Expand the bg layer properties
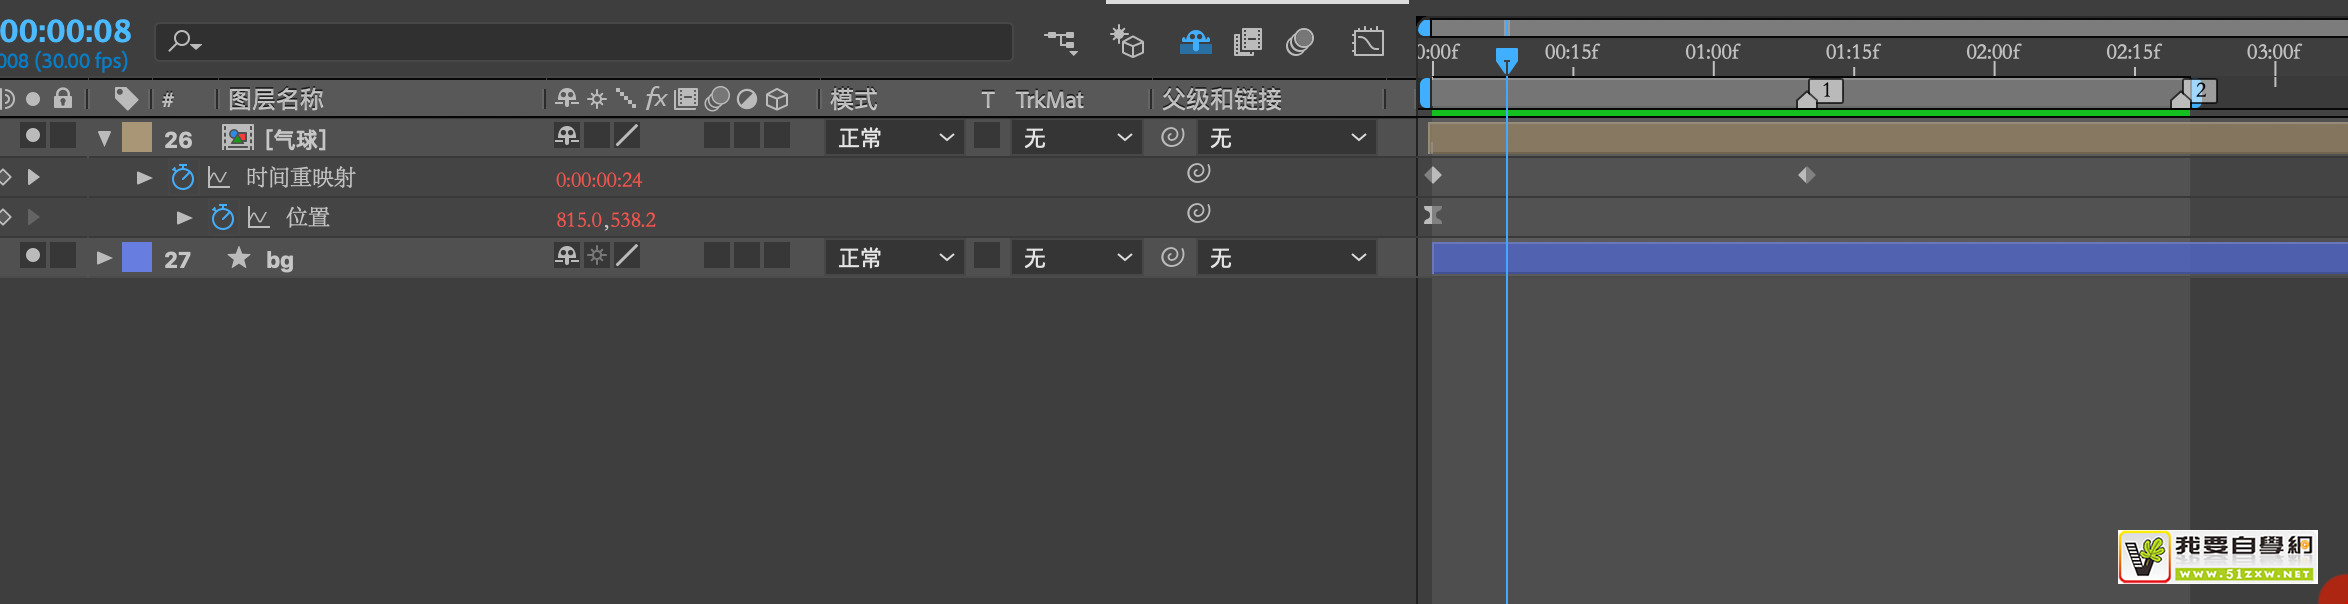This screenshot has height=604, width=2348. tap(104, 258)
